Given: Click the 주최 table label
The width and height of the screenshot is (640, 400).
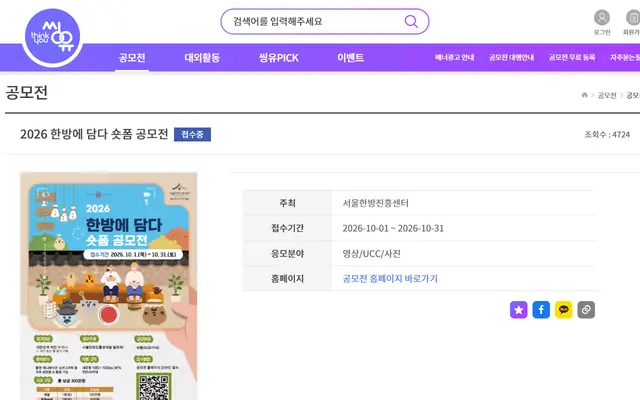Looking at the screenshot, I should click(287, 203).
